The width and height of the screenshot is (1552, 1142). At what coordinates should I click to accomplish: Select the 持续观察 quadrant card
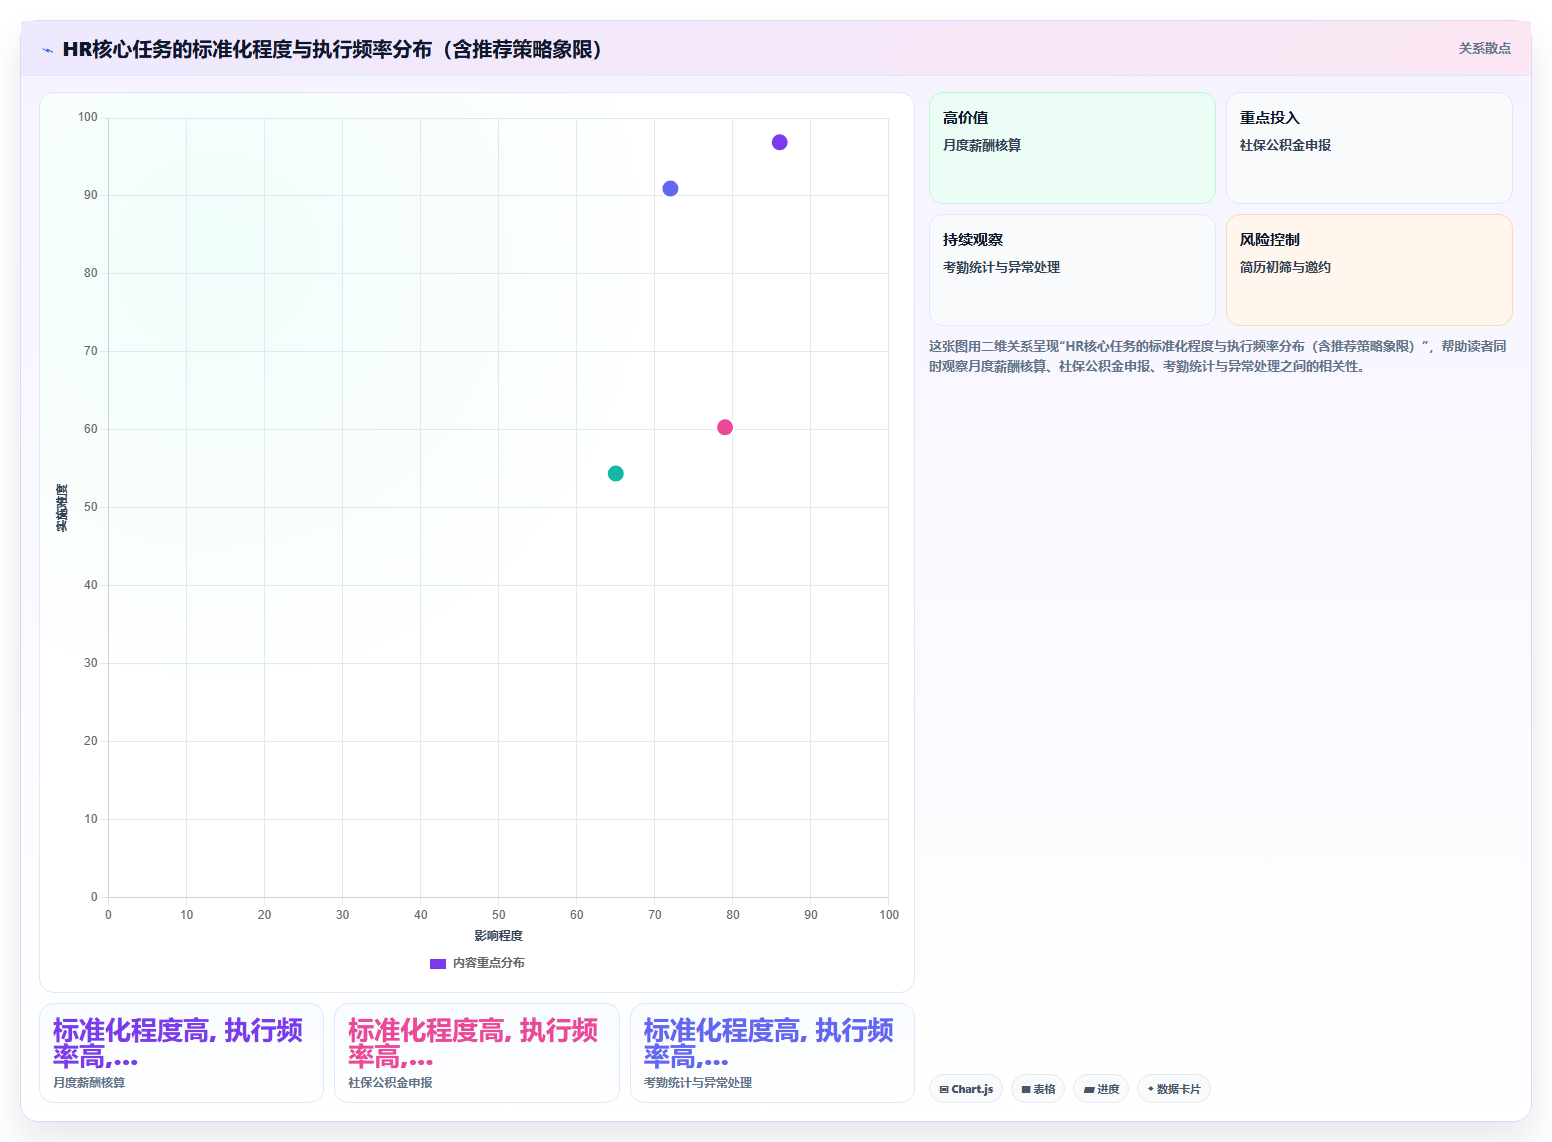1072,270
